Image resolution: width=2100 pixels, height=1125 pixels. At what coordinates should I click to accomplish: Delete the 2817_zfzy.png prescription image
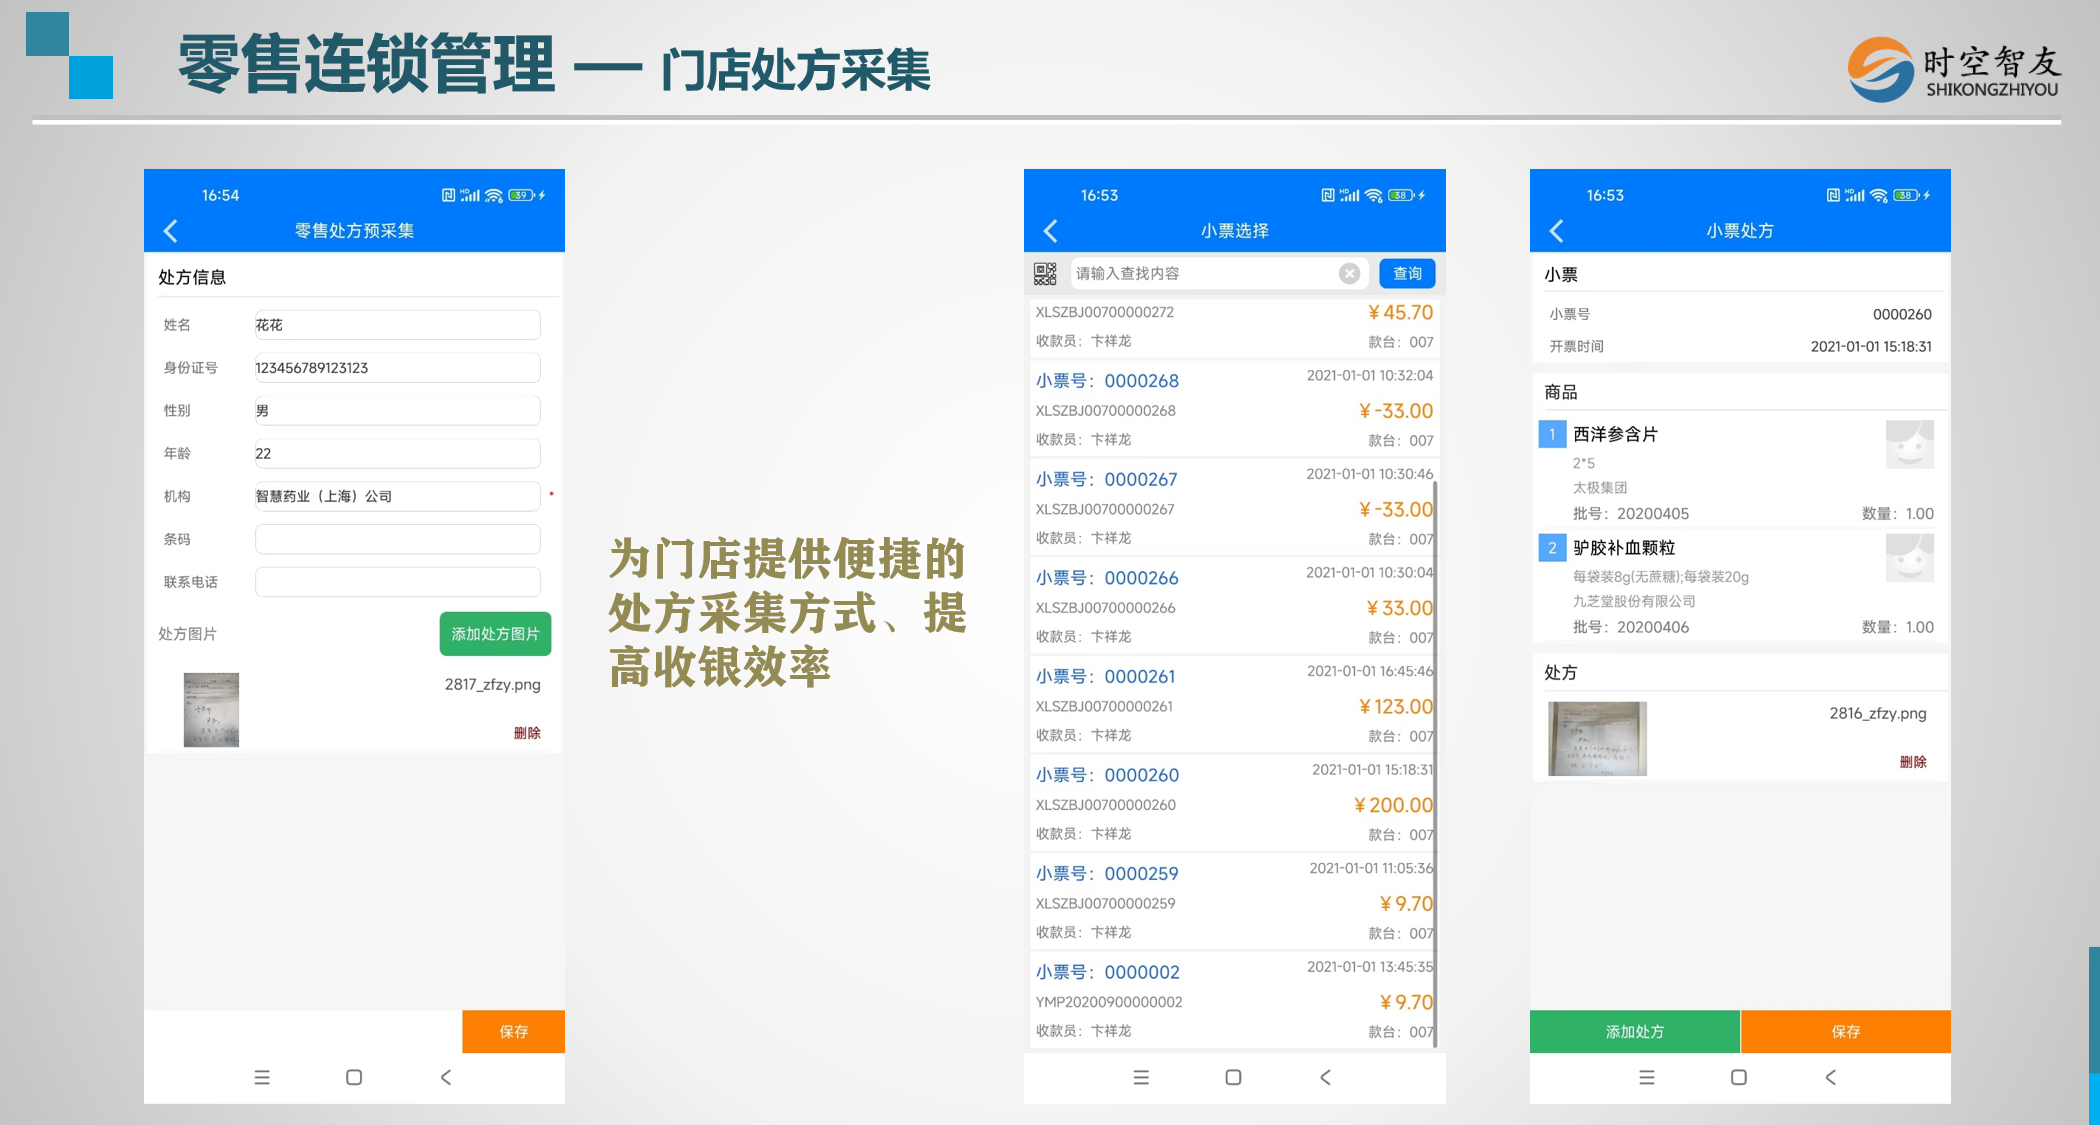point(527,733)
